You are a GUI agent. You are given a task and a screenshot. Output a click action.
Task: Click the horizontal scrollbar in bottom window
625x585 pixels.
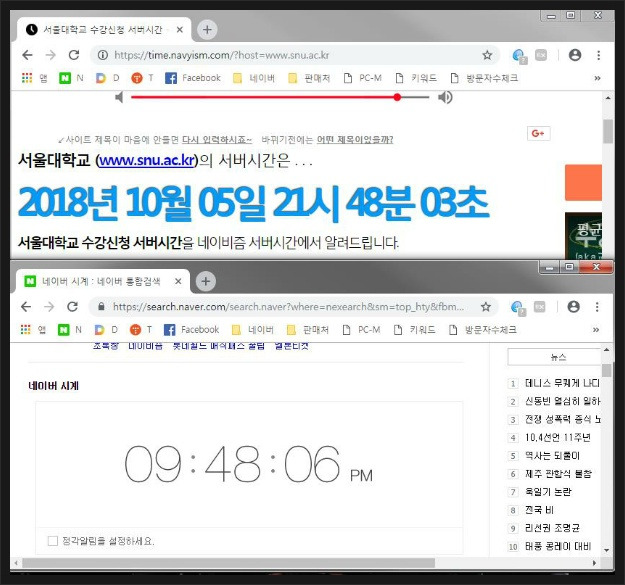coord(228,563)
